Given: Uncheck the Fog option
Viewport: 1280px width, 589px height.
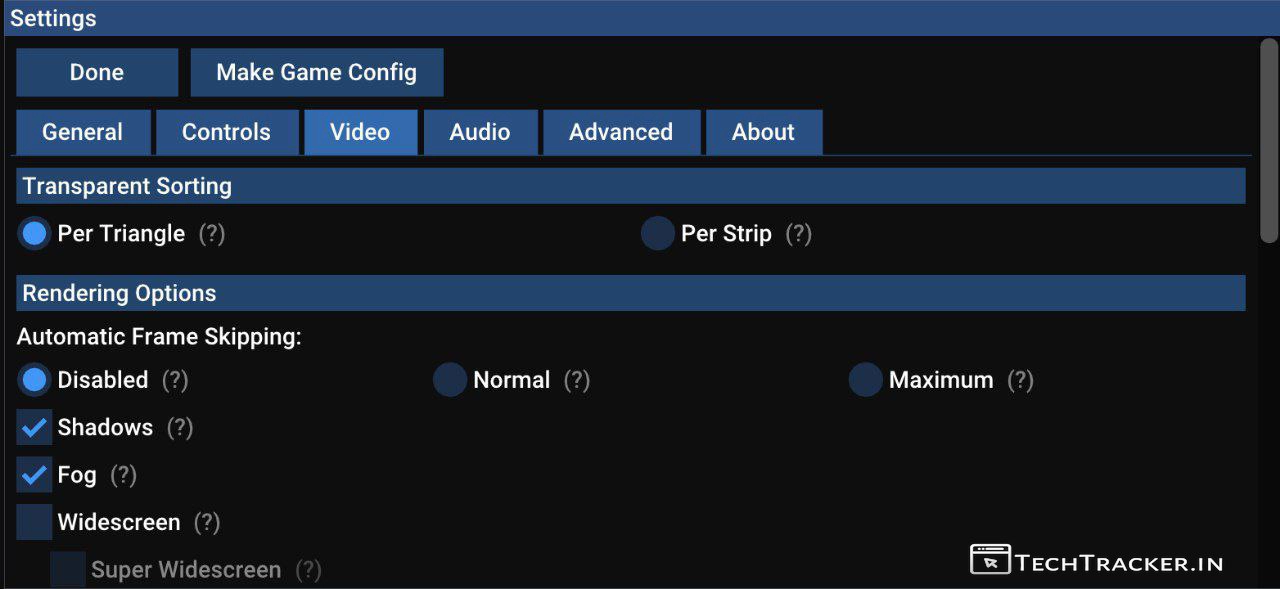Looking at the screenshot, I should click(x=34, y=475).
